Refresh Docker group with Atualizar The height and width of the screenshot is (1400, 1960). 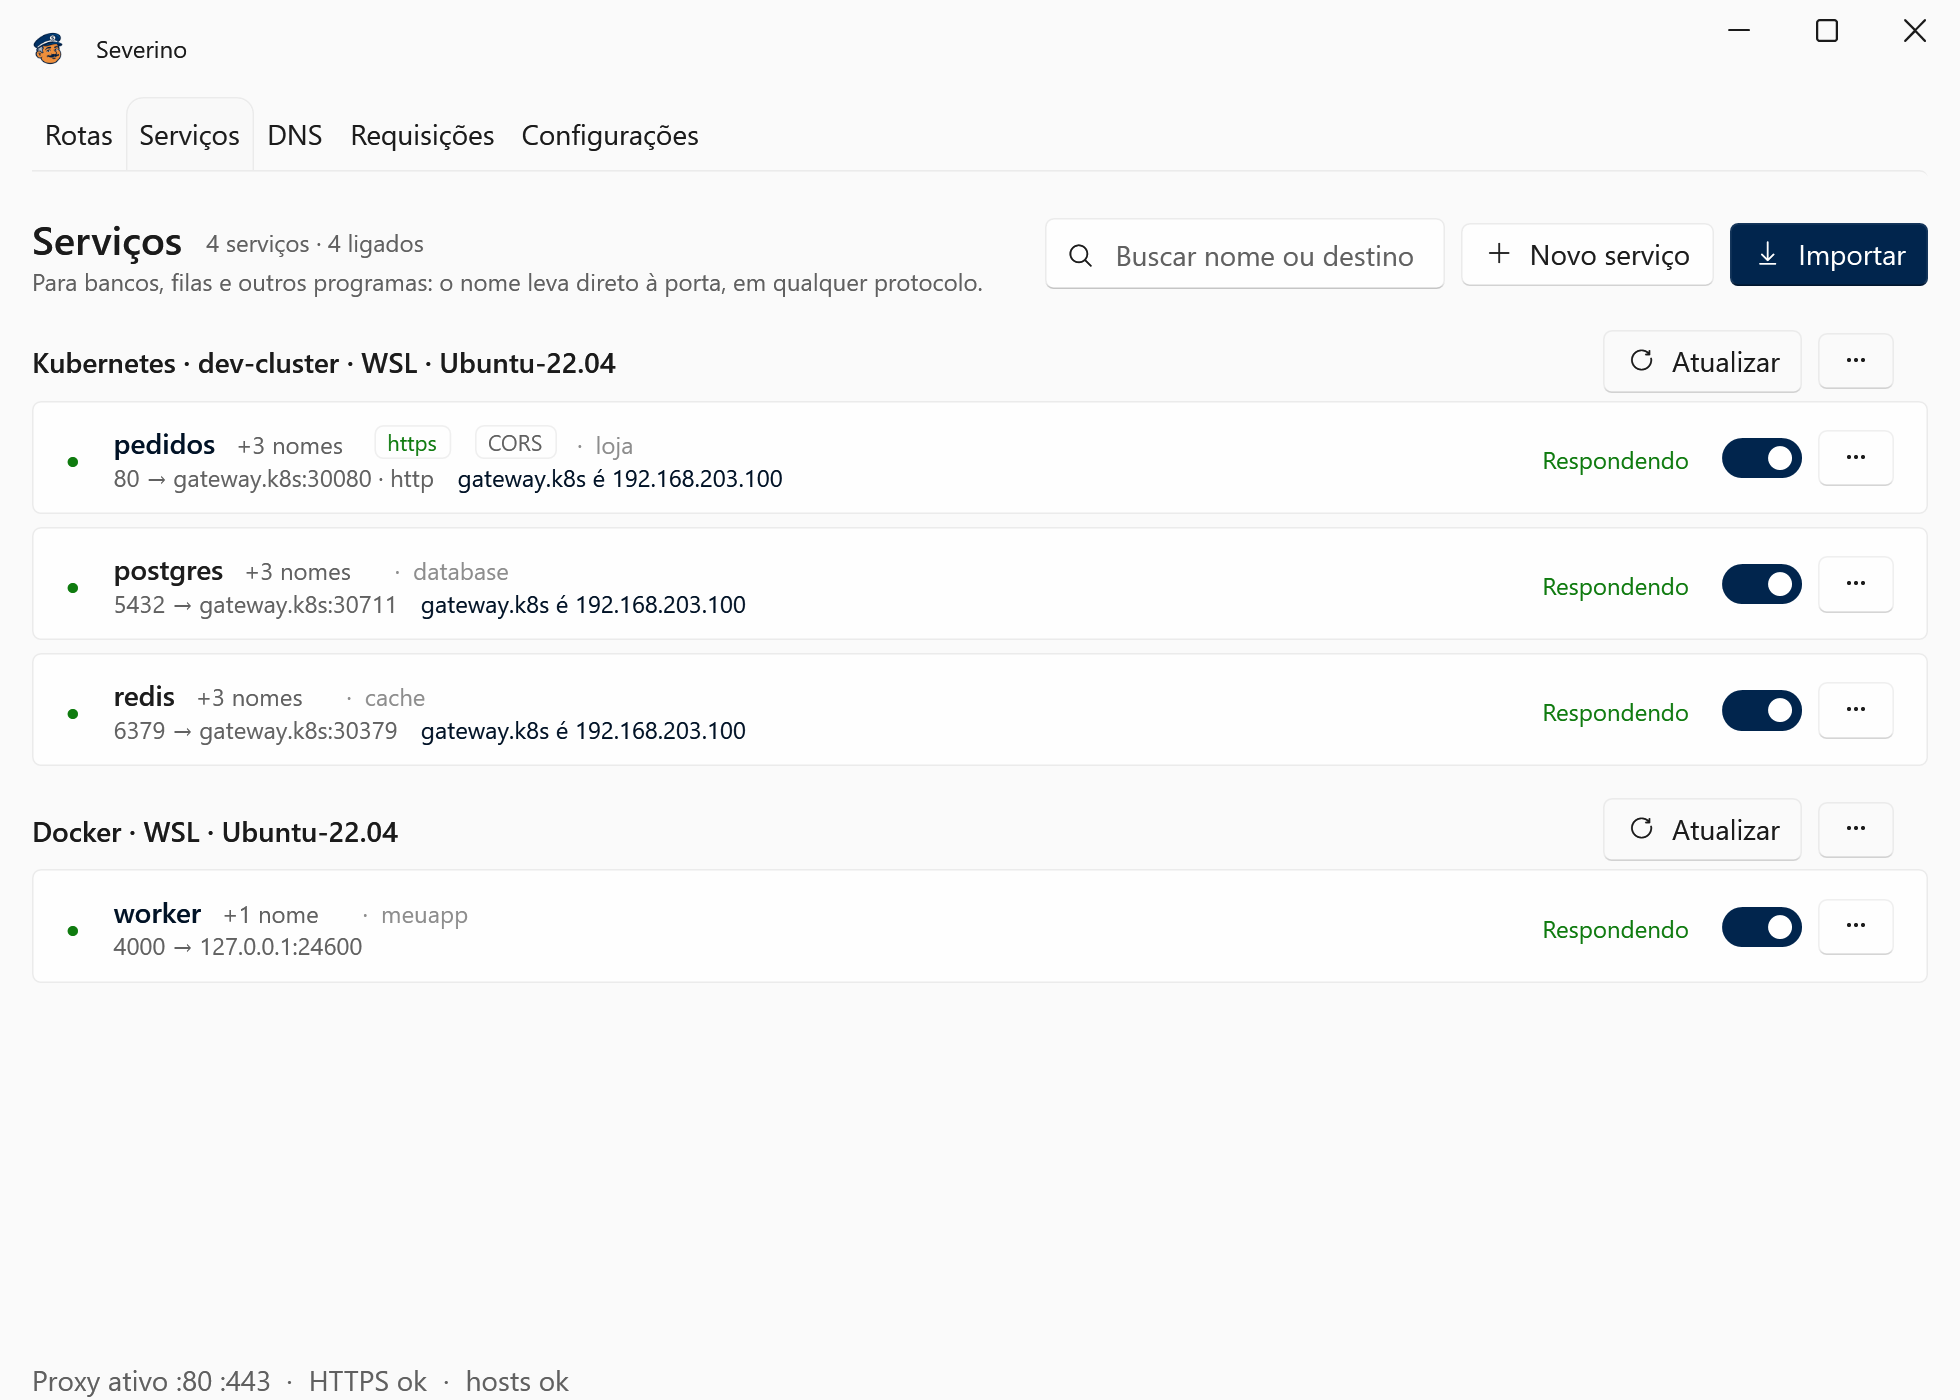1702,829
